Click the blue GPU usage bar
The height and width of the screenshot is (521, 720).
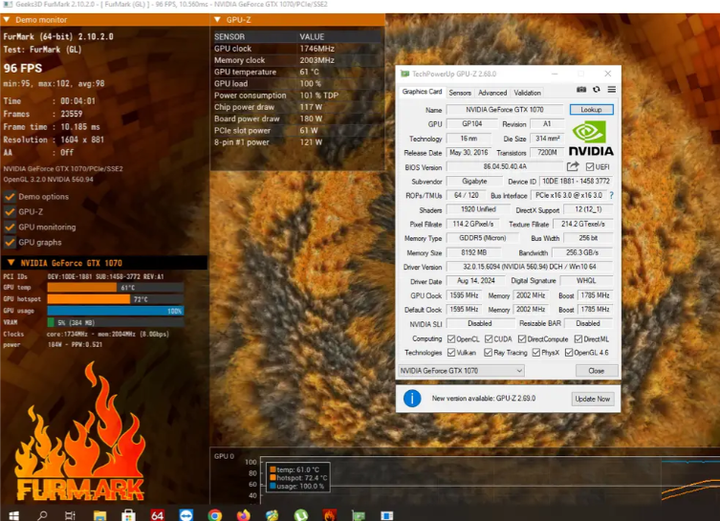pos(116,311)
